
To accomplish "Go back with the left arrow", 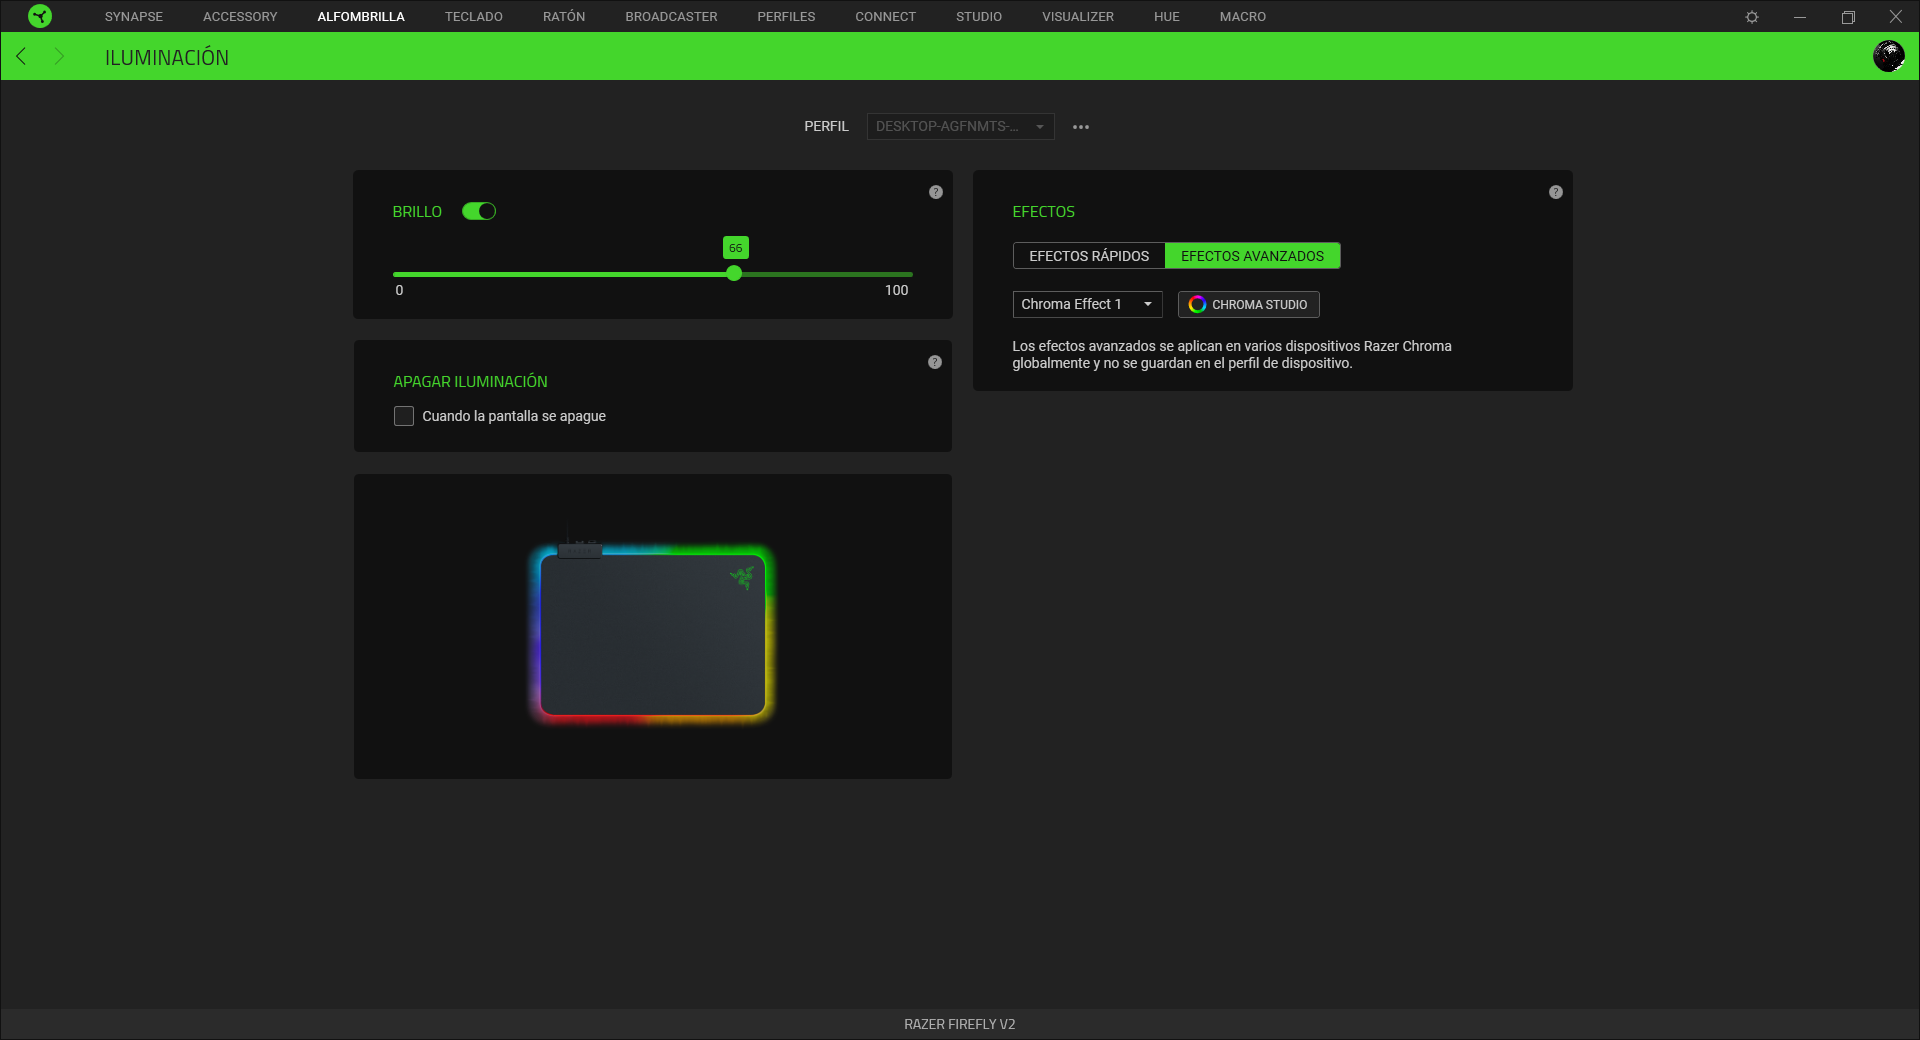I will [x=21, y=57].
